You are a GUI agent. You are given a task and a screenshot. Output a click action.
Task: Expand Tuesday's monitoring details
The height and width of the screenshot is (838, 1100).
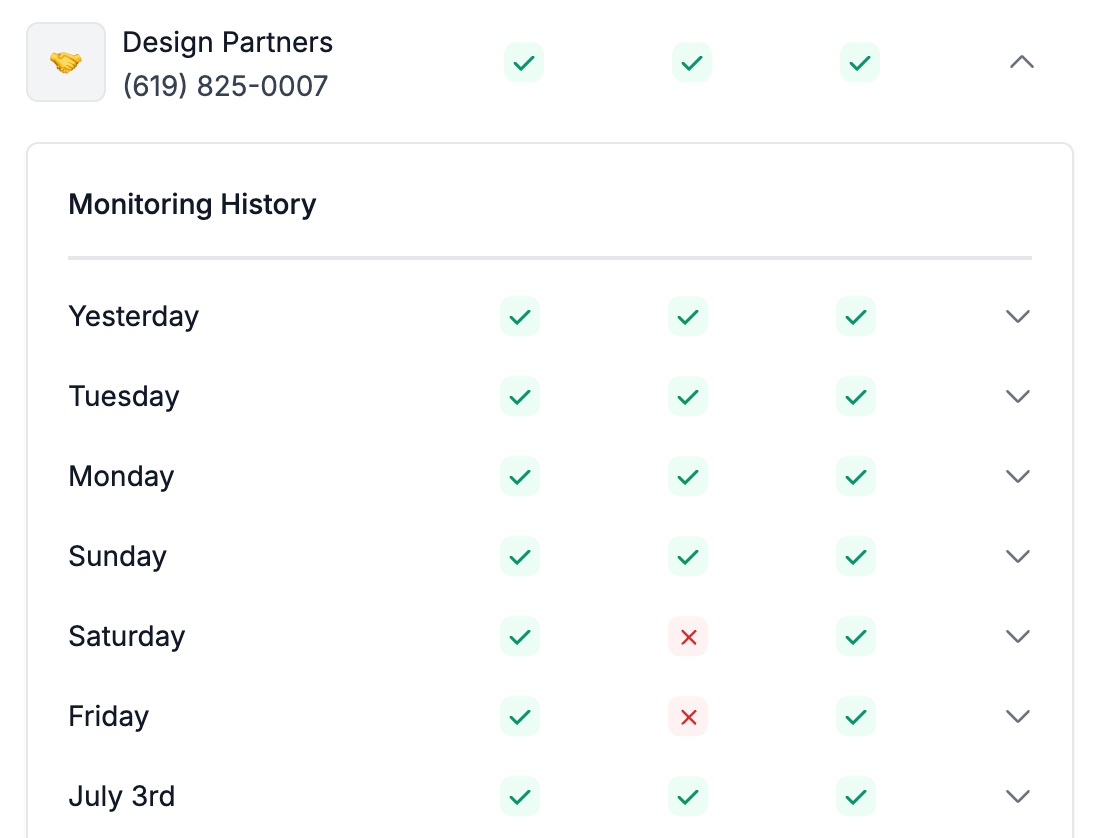1017,396
